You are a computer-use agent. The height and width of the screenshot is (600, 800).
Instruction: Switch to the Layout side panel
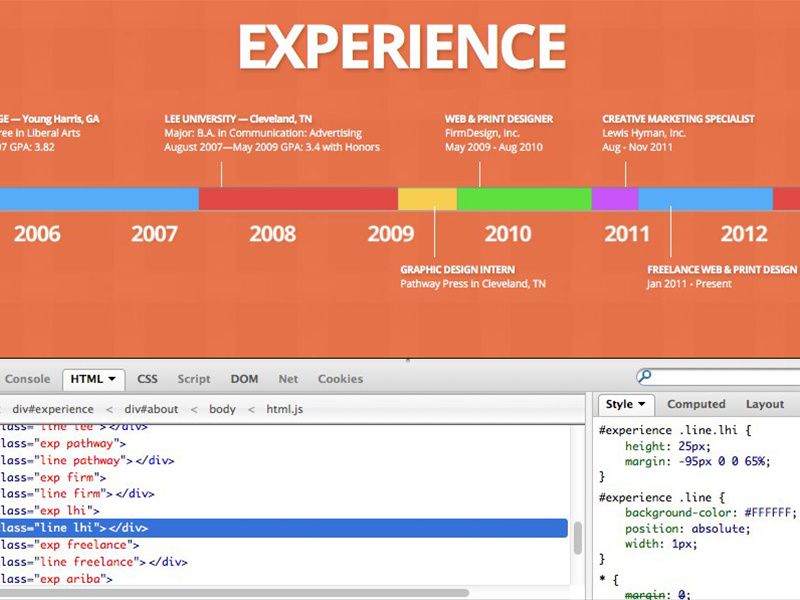pos(765,404)
